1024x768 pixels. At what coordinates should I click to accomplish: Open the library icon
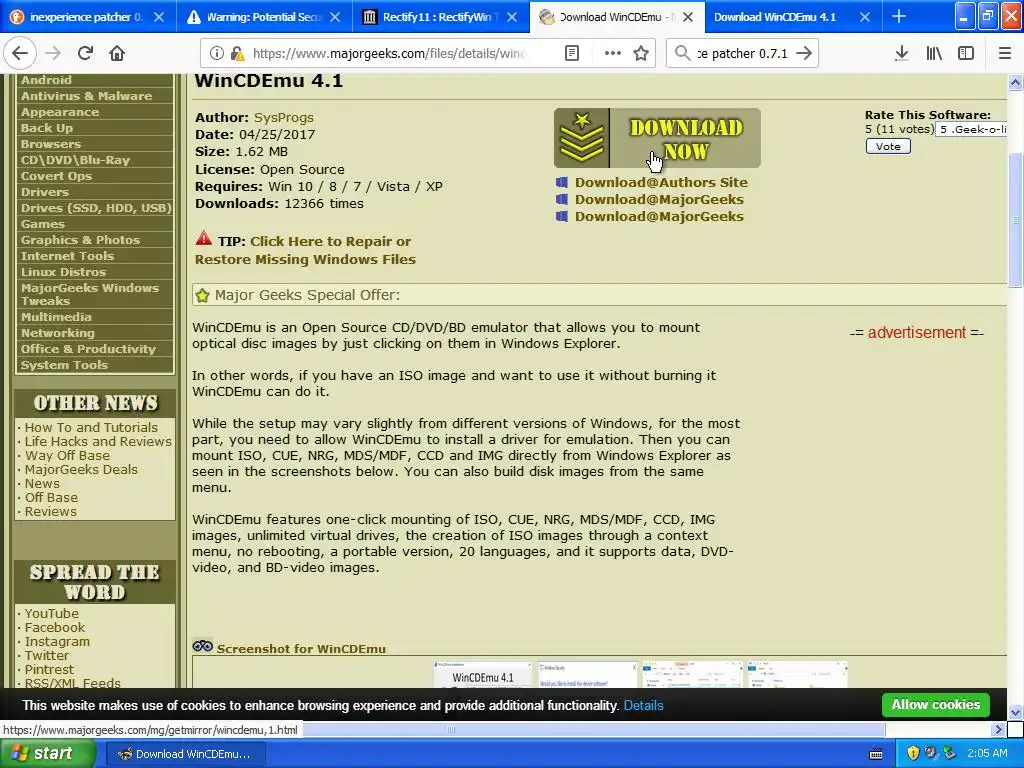[934, 53]
